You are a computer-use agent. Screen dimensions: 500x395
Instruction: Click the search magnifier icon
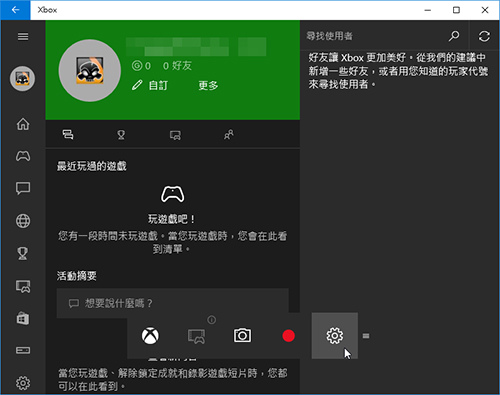454,36
